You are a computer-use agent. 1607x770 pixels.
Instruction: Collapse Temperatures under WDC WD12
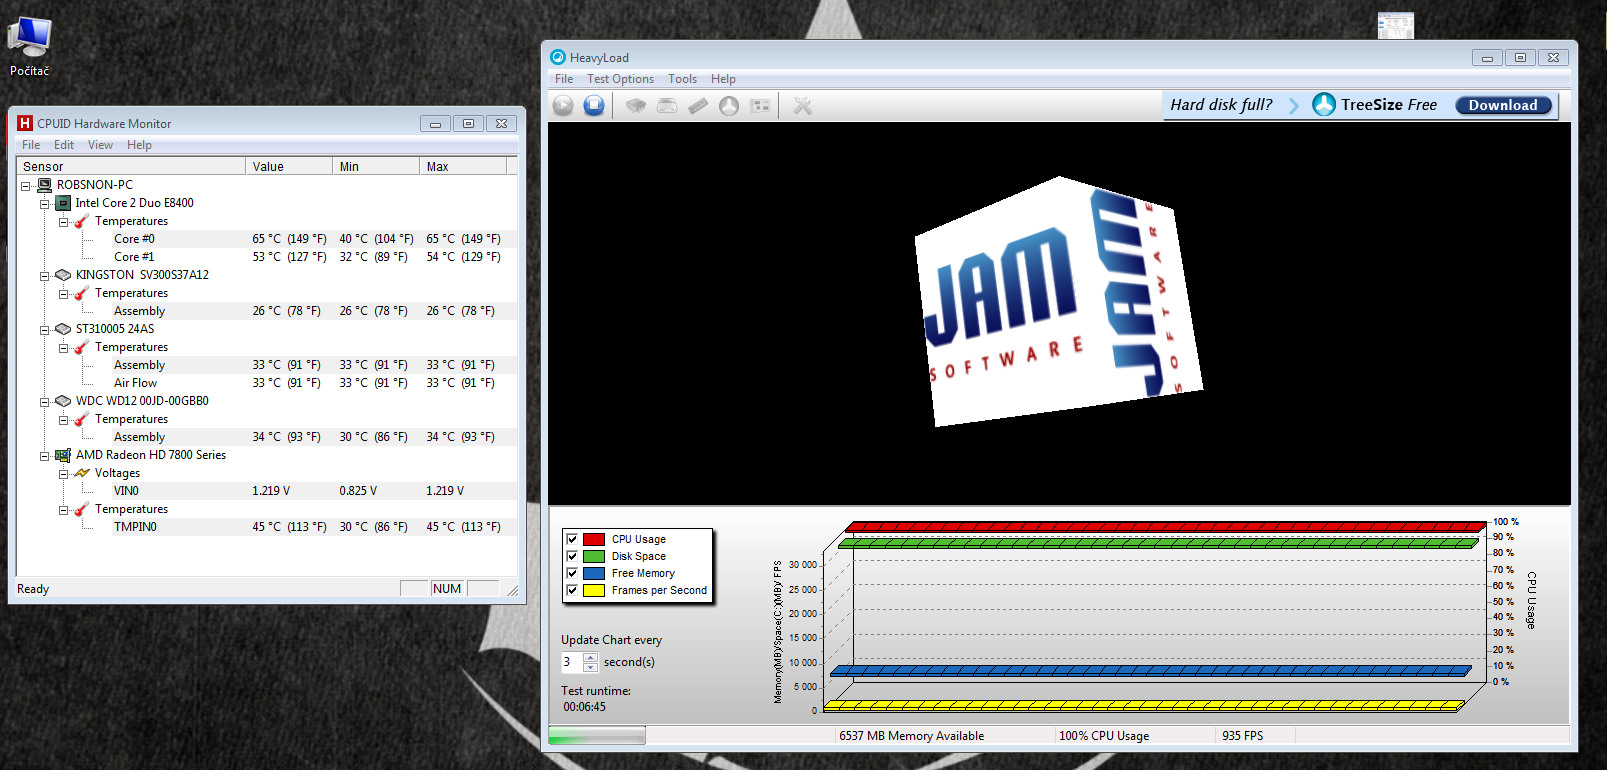tap(63, 419)
